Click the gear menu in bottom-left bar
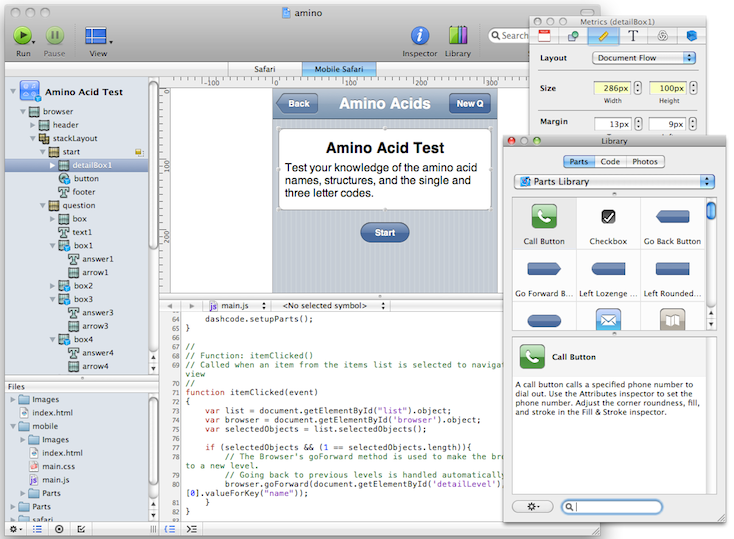734x539 pixels. (15, 529)
